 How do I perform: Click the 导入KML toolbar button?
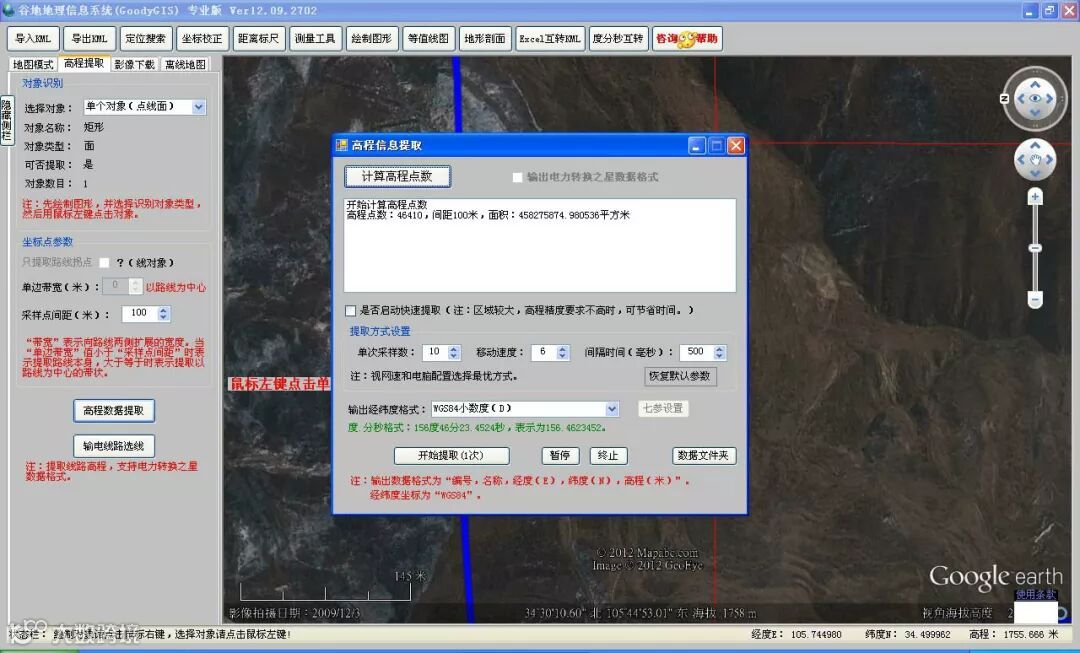pos(33,39)
